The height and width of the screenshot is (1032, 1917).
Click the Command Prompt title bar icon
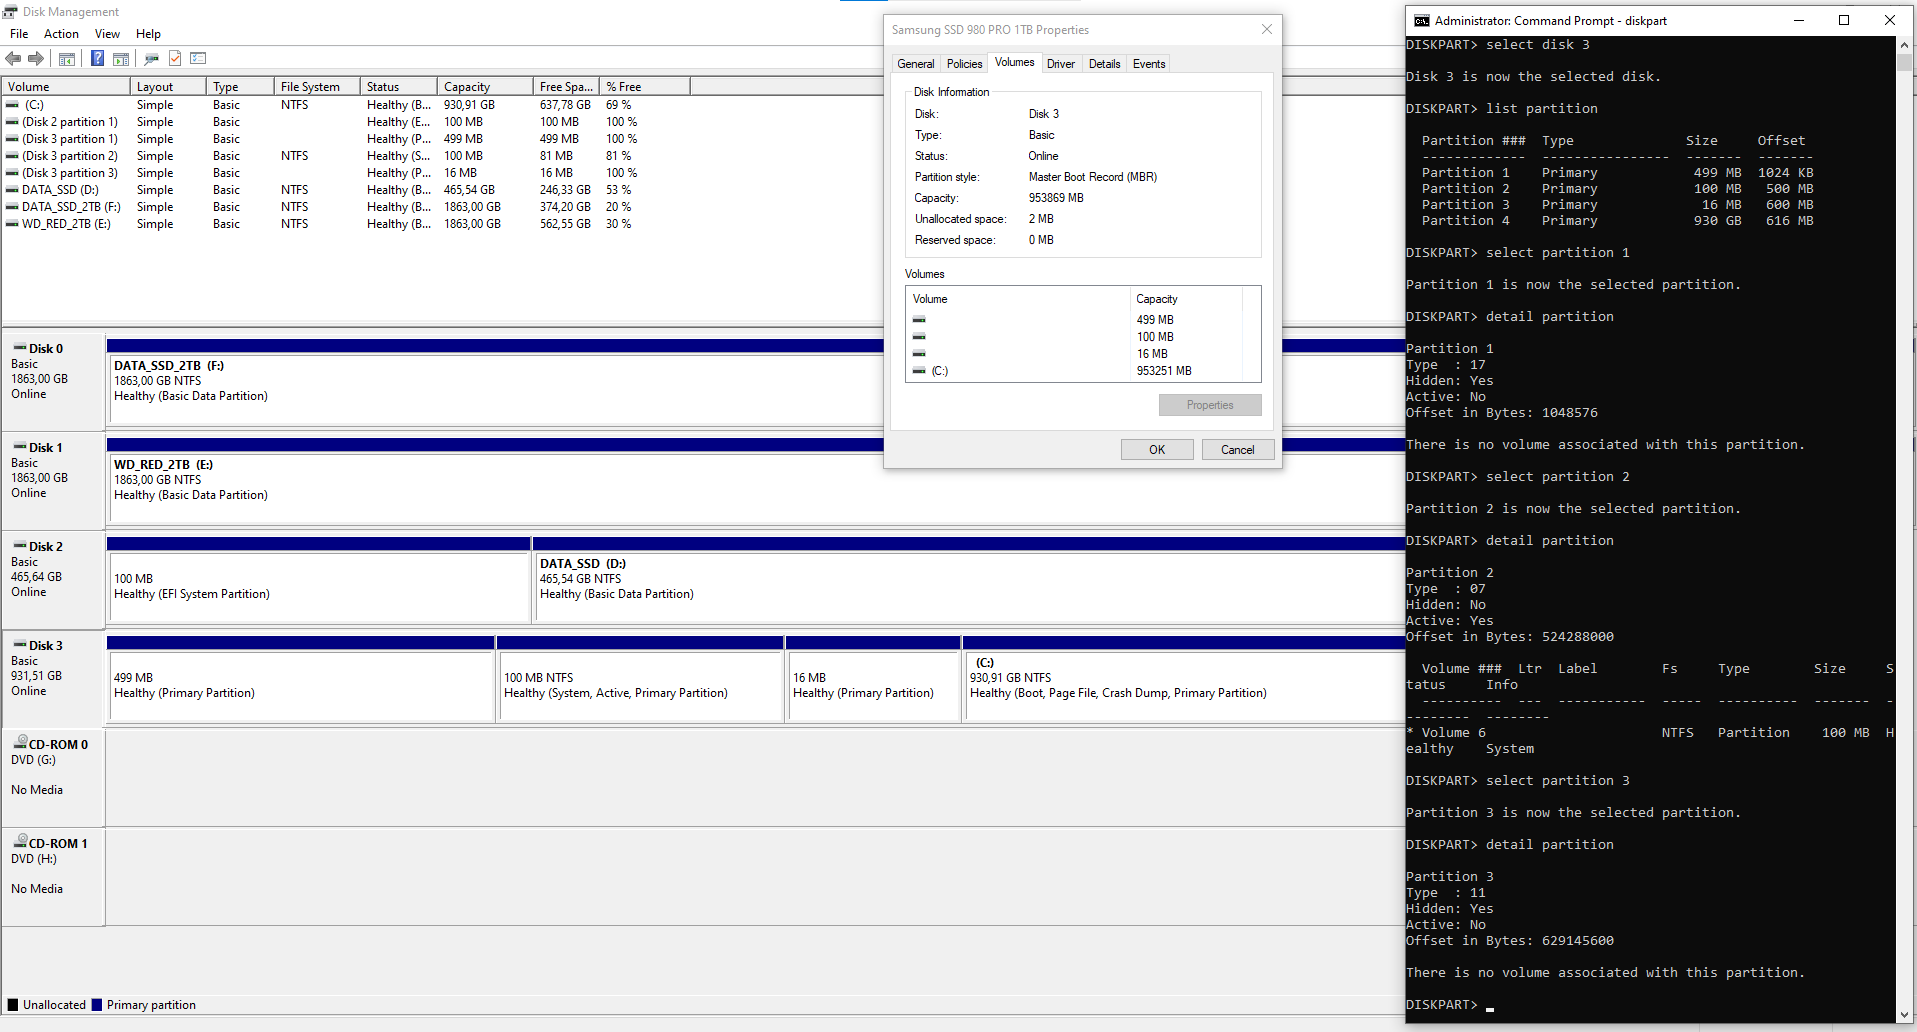point(1421,20)
